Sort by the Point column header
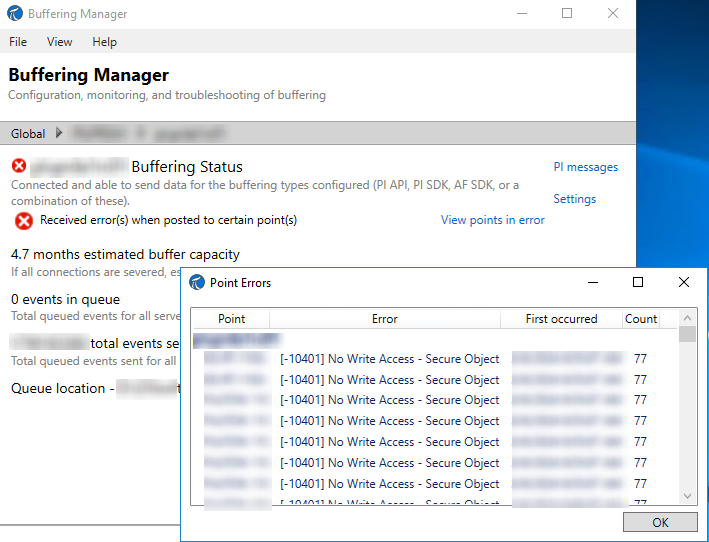This screenshot has height=542, width=709. 231,319
